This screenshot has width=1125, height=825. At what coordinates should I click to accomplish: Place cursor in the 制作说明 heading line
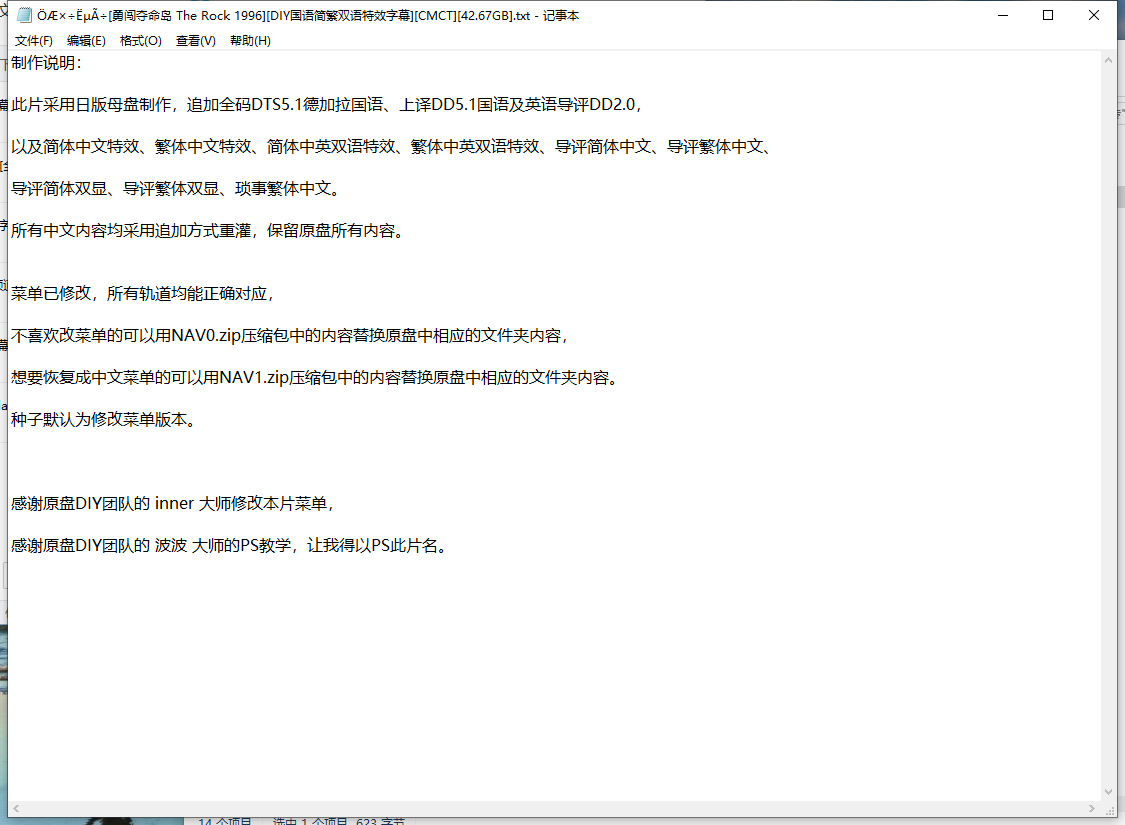45,63
